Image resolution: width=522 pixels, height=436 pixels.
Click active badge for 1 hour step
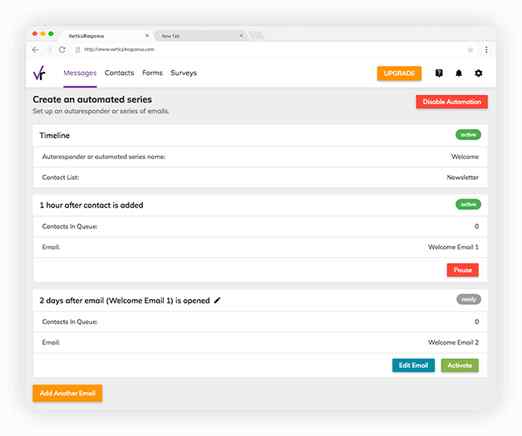pyautogui.click(x=468, y=204)
